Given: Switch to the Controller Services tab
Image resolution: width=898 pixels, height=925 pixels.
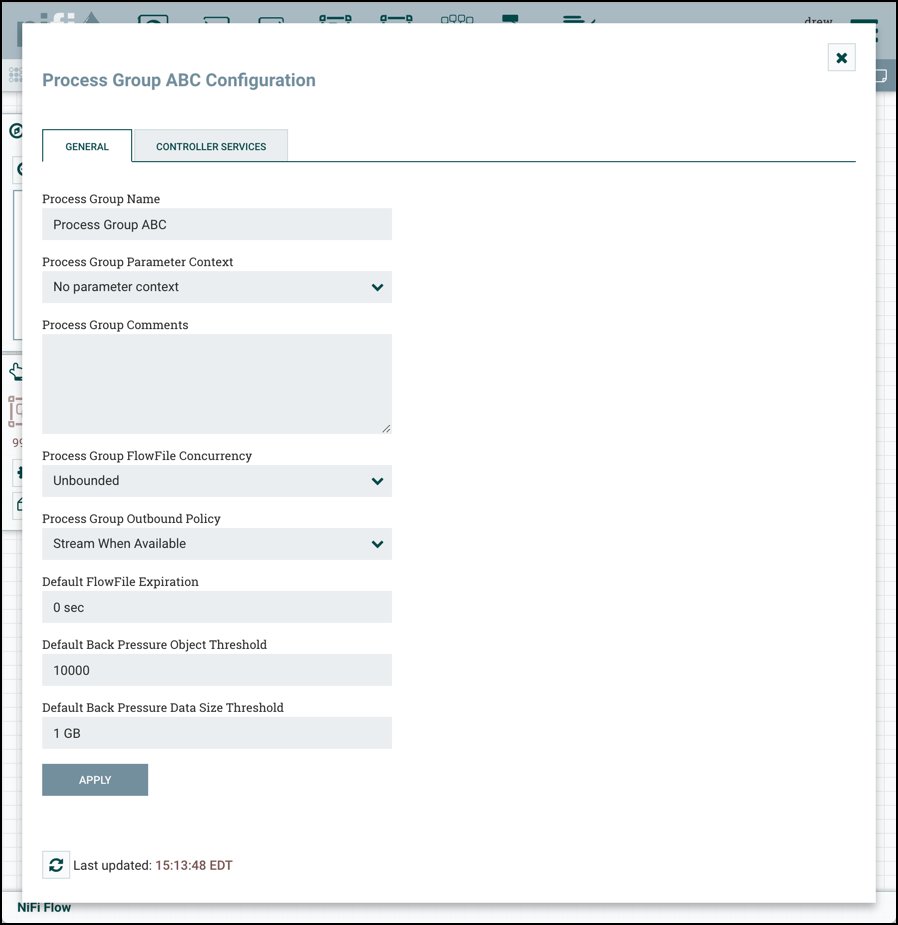Looking at the screenshot, I should (x=211, y=146).
